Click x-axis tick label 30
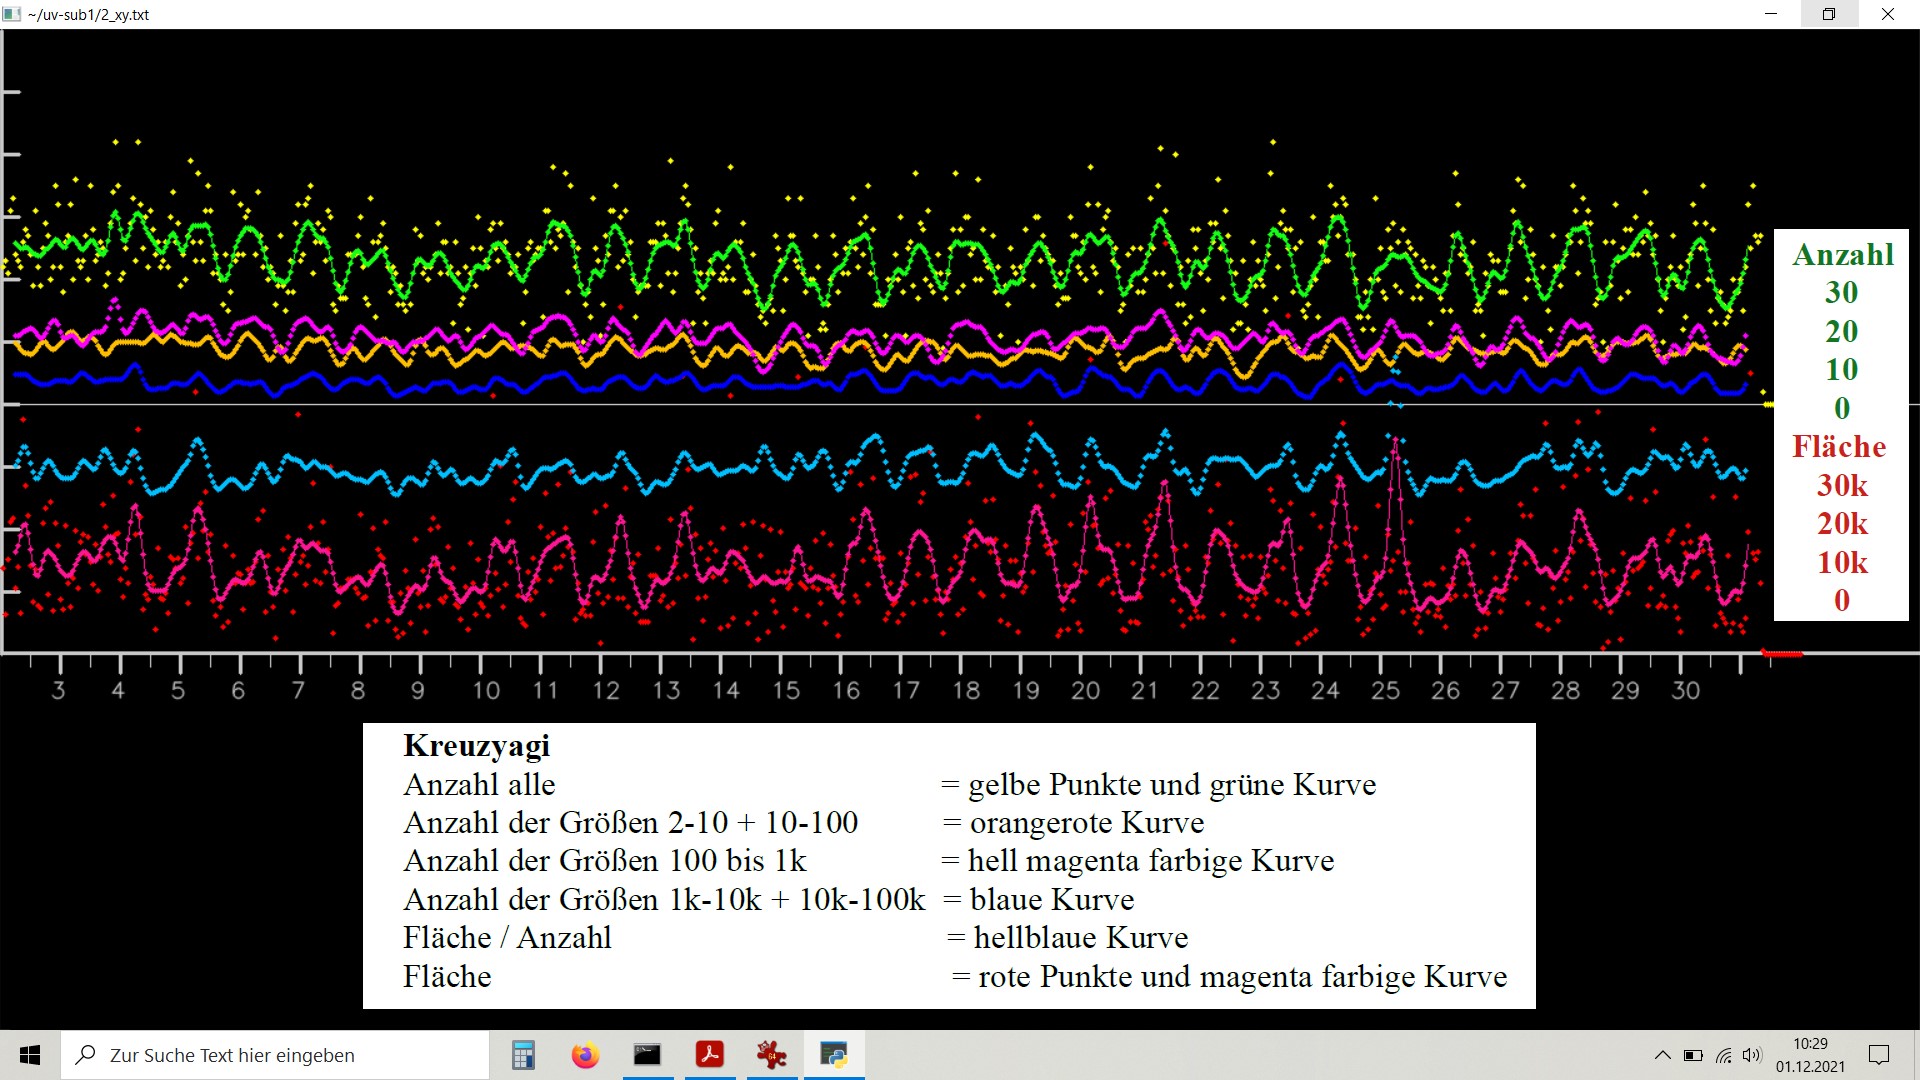 [1685, 690]
